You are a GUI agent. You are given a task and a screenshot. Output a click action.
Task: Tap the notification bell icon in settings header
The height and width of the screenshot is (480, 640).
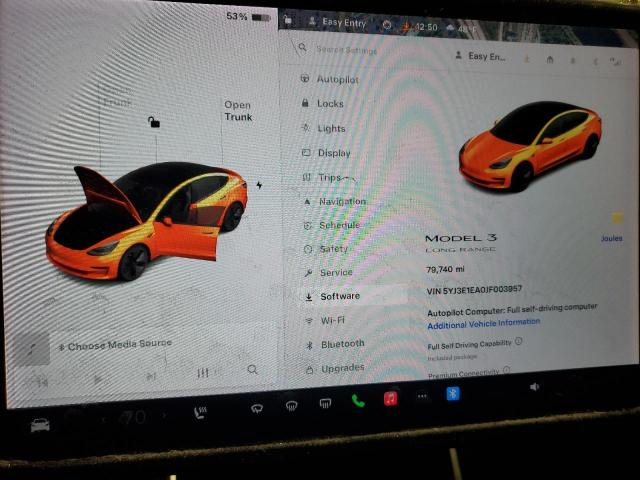573,61
